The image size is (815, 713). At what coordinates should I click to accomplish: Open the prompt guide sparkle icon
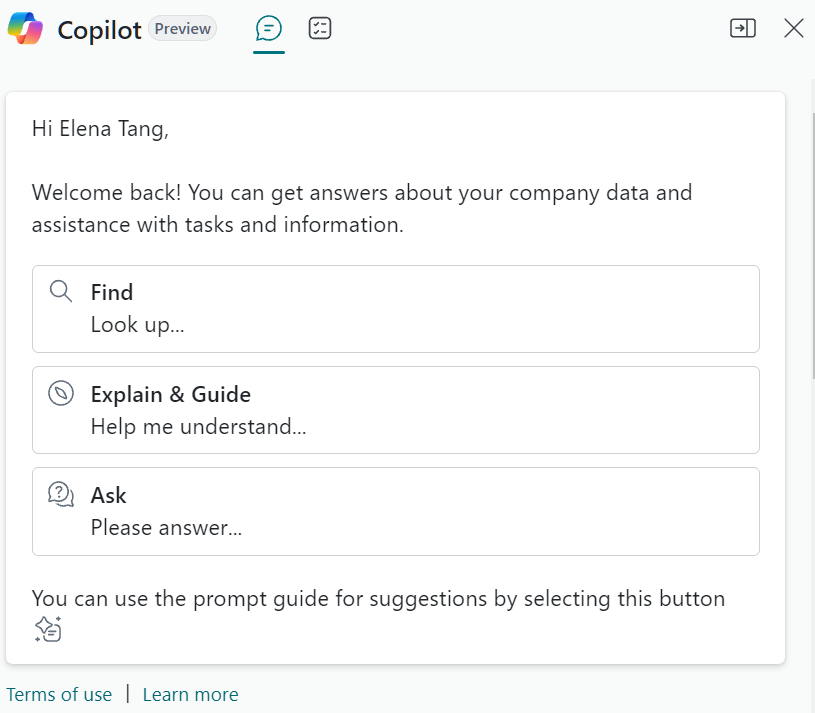coord(48,629)
